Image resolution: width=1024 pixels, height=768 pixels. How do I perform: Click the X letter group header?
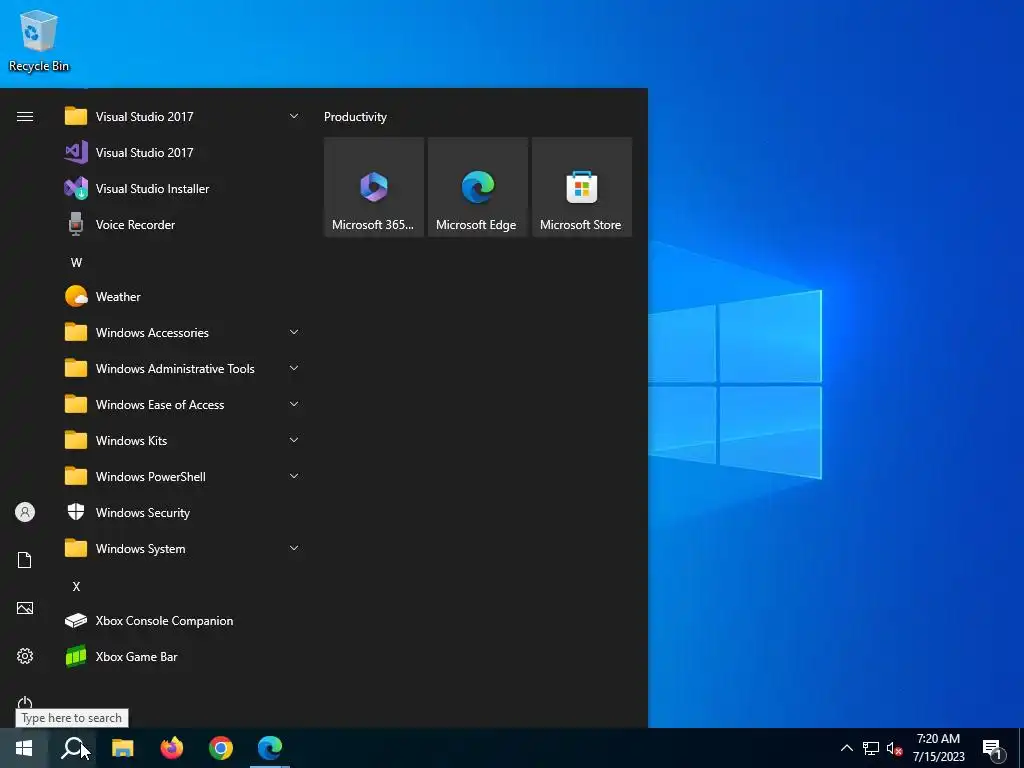point(76,586)
